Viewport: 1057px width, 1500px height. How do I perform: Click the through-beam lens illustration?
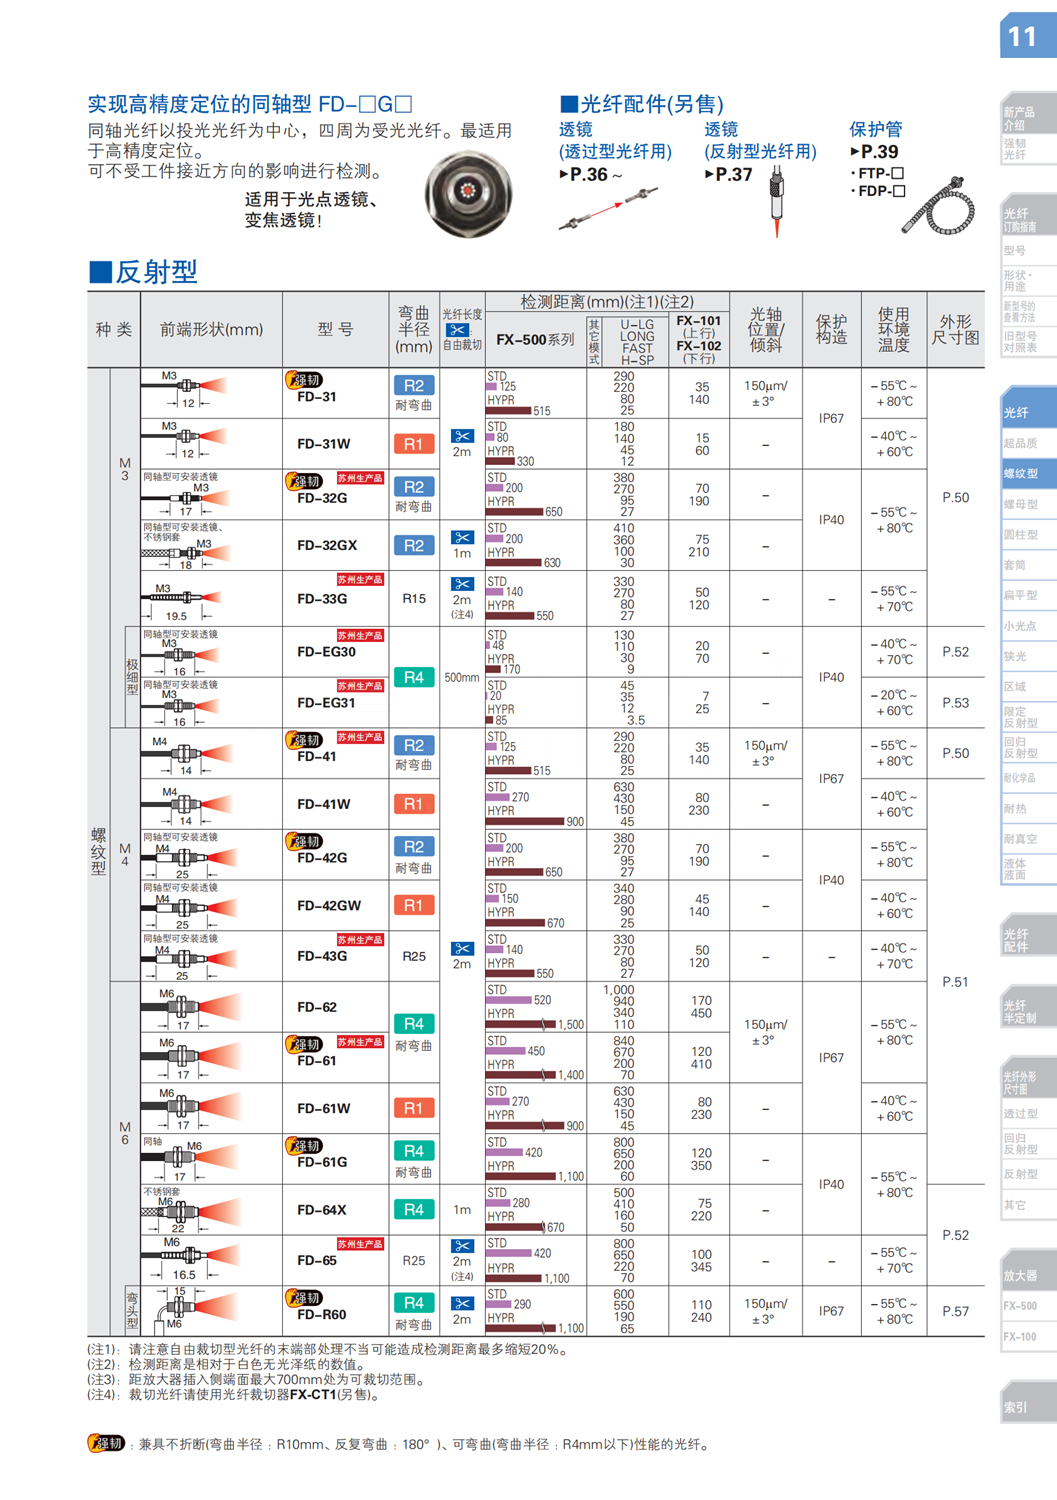click(608, 209)
